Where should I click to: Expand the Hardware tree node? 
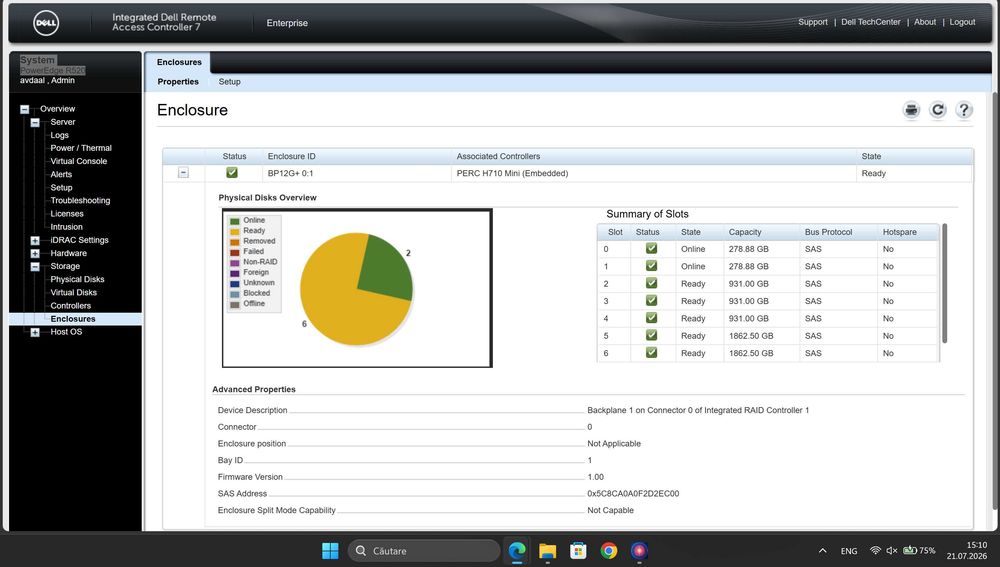35,253
